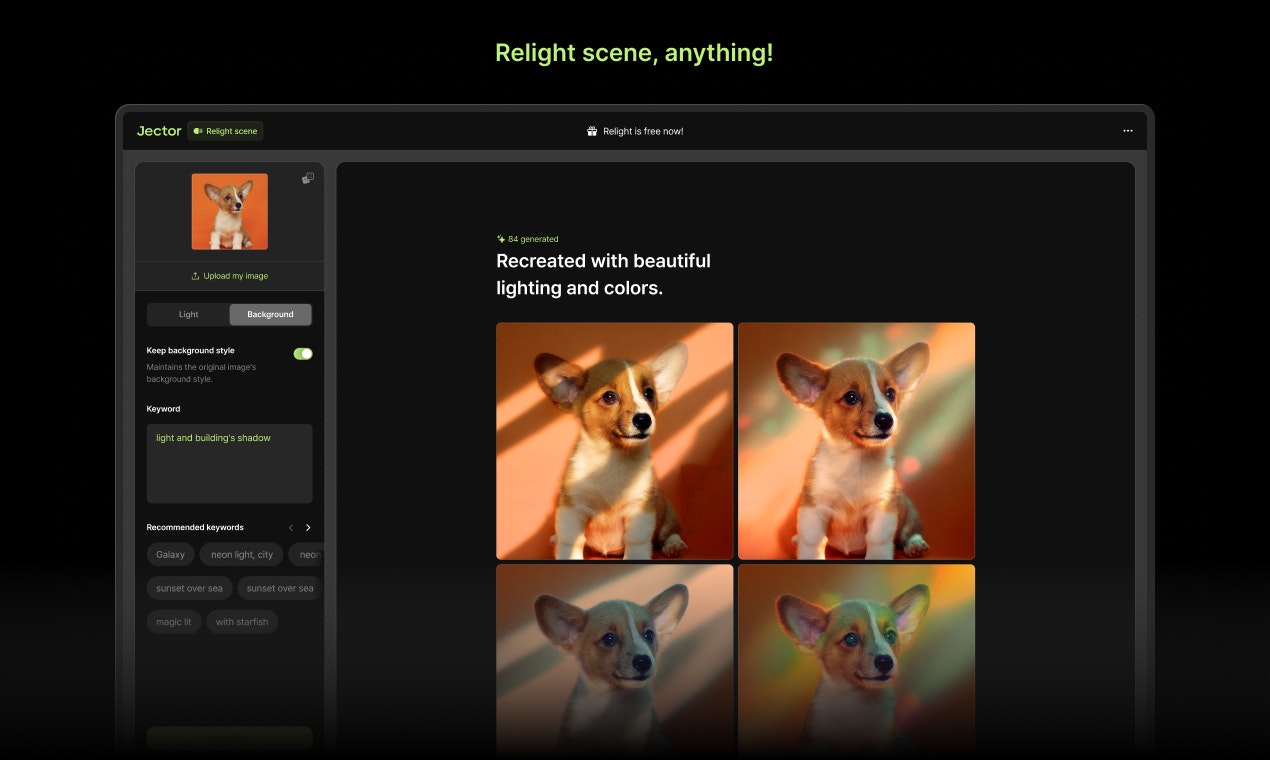Image resolution: width=1270 pixels, height=760 pixels.
Task: Switch to the Background tab
Action: [270, 314]
